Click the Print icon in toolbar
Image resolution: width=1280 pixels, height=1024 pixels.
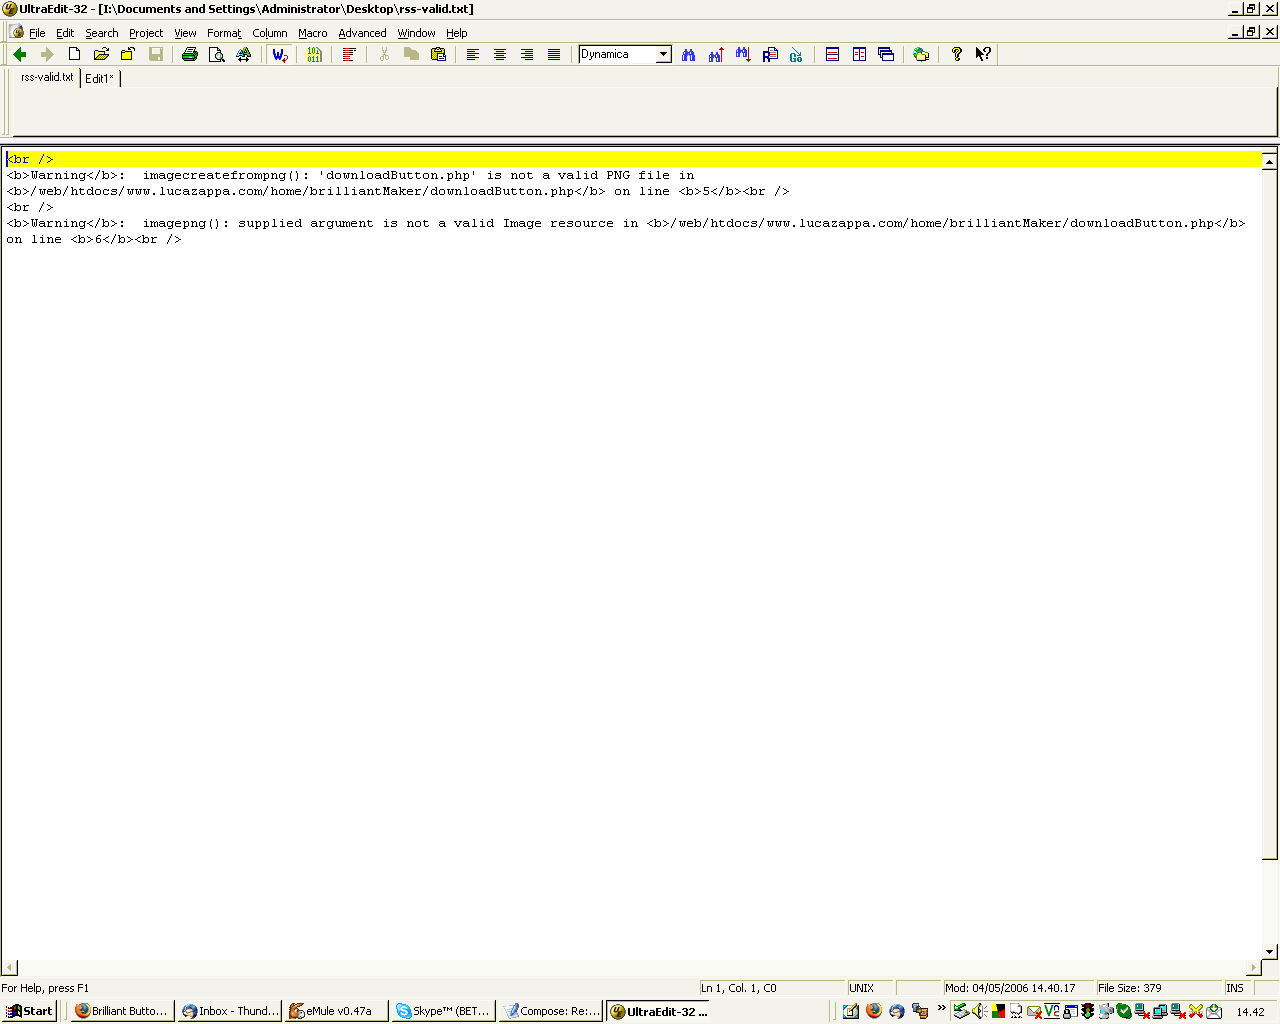coord(189,55)
